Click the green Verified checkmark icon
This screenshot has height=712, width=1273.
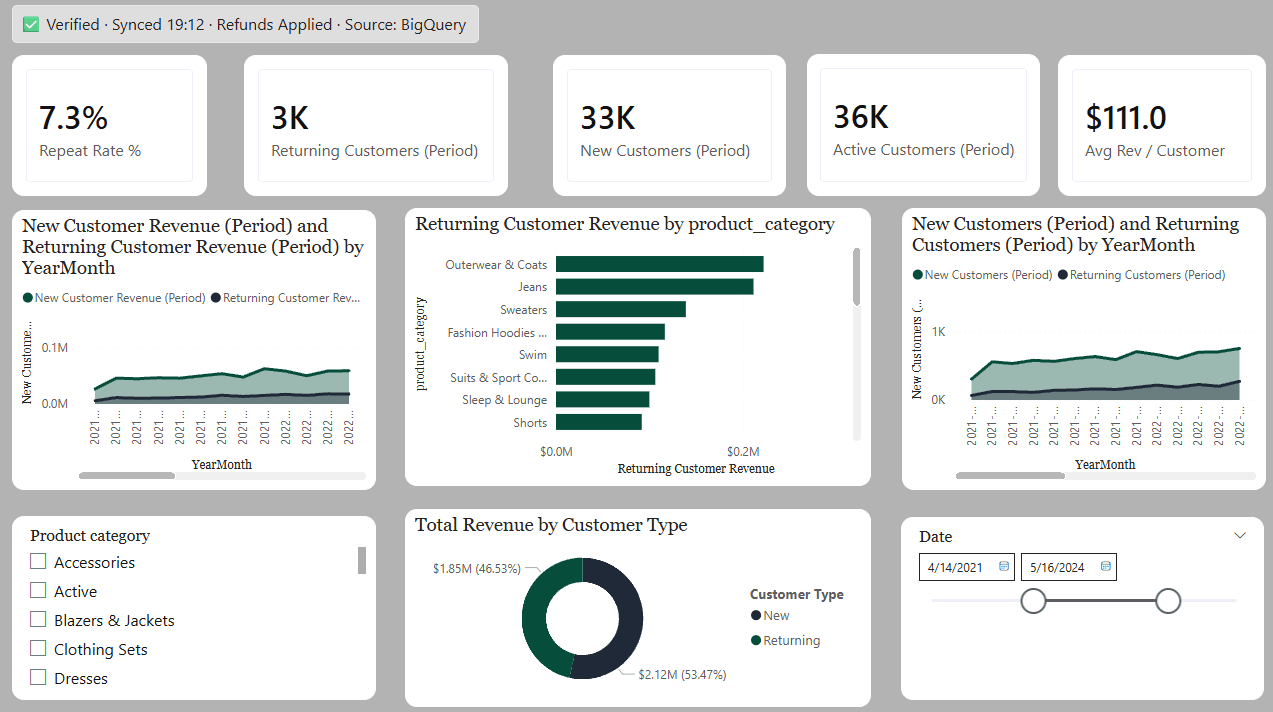[x=31, y=25]
